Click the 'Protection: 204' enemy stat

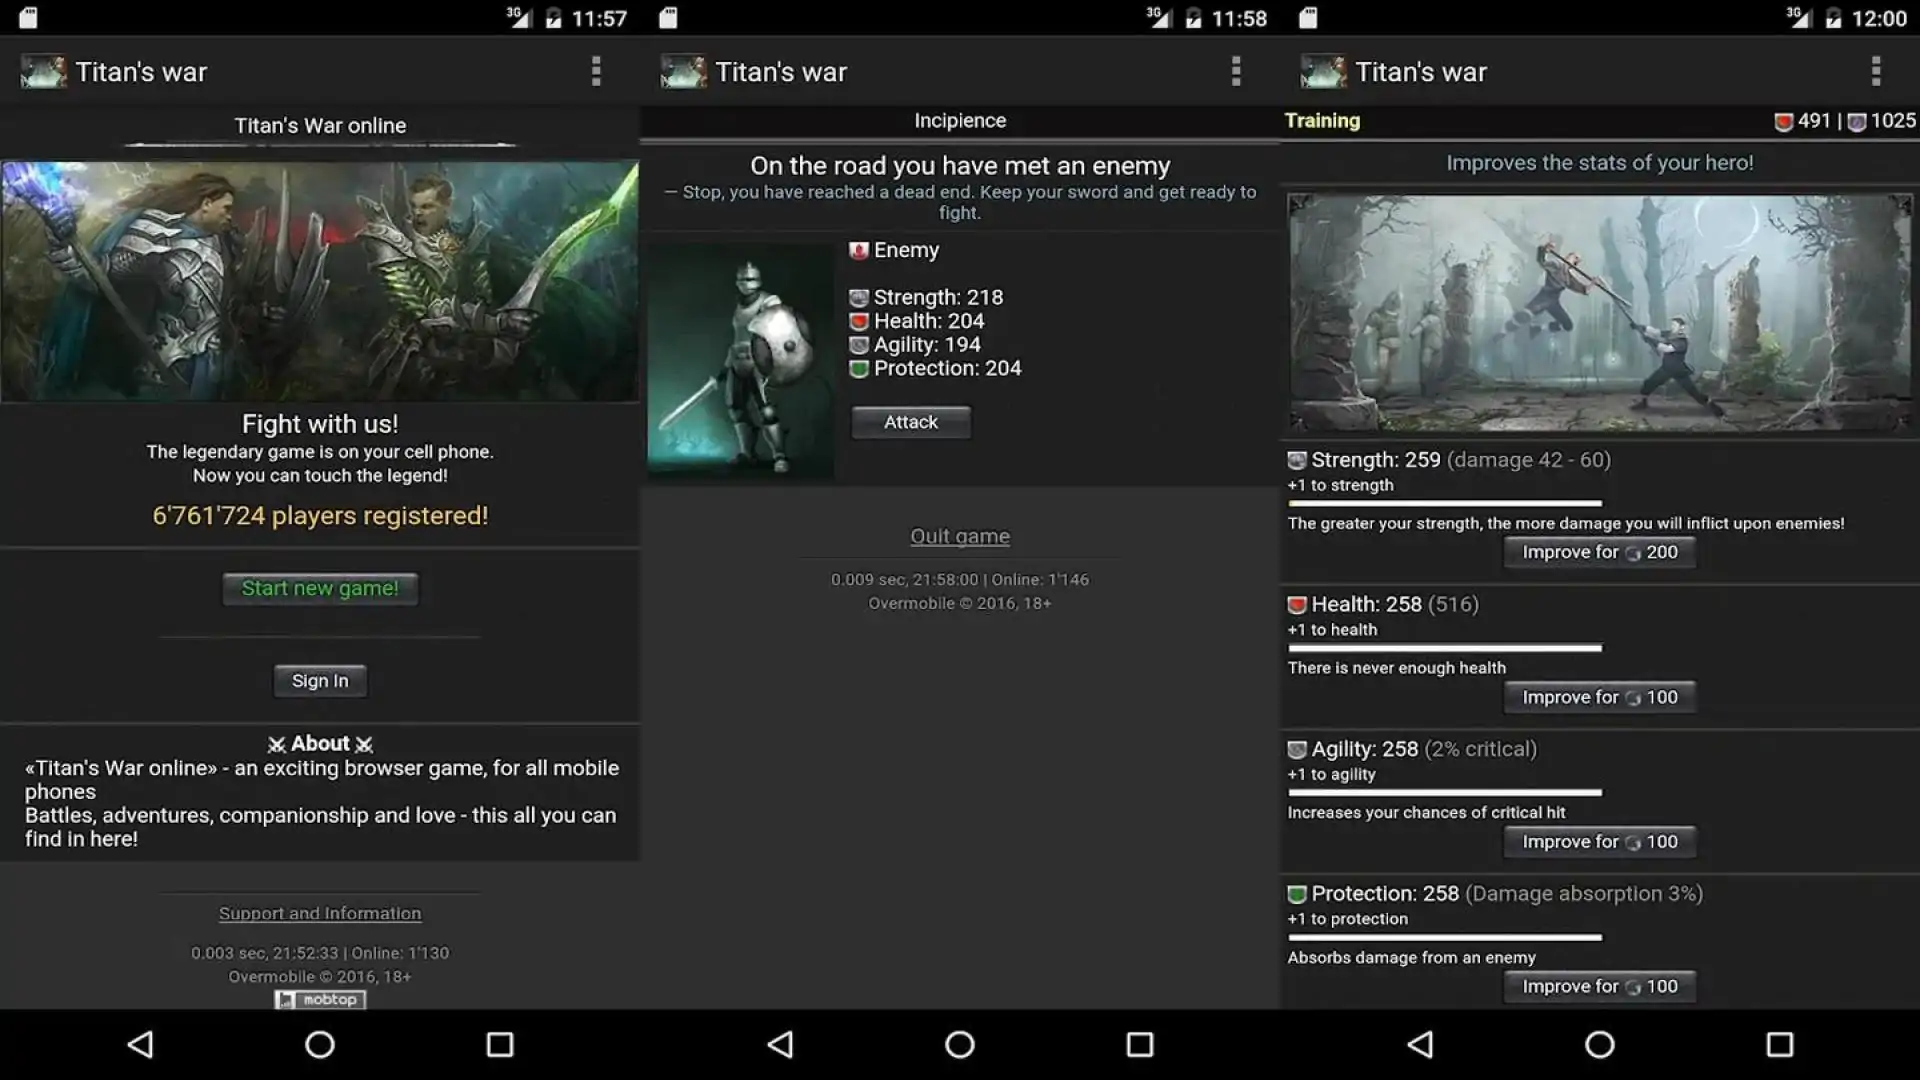947,369
